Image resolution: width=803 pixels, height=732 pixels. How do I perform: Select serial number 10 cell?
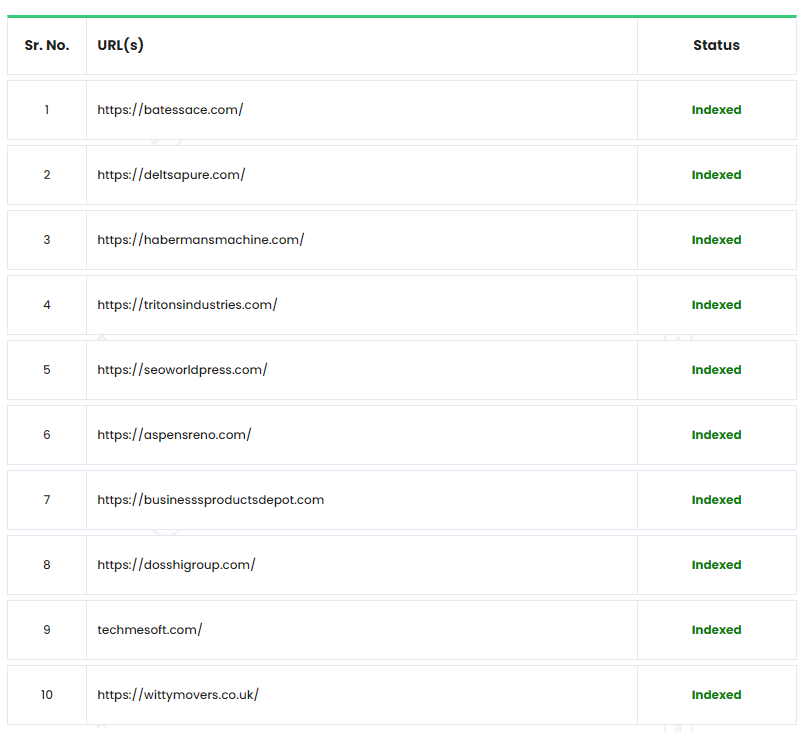click(47, 695)
